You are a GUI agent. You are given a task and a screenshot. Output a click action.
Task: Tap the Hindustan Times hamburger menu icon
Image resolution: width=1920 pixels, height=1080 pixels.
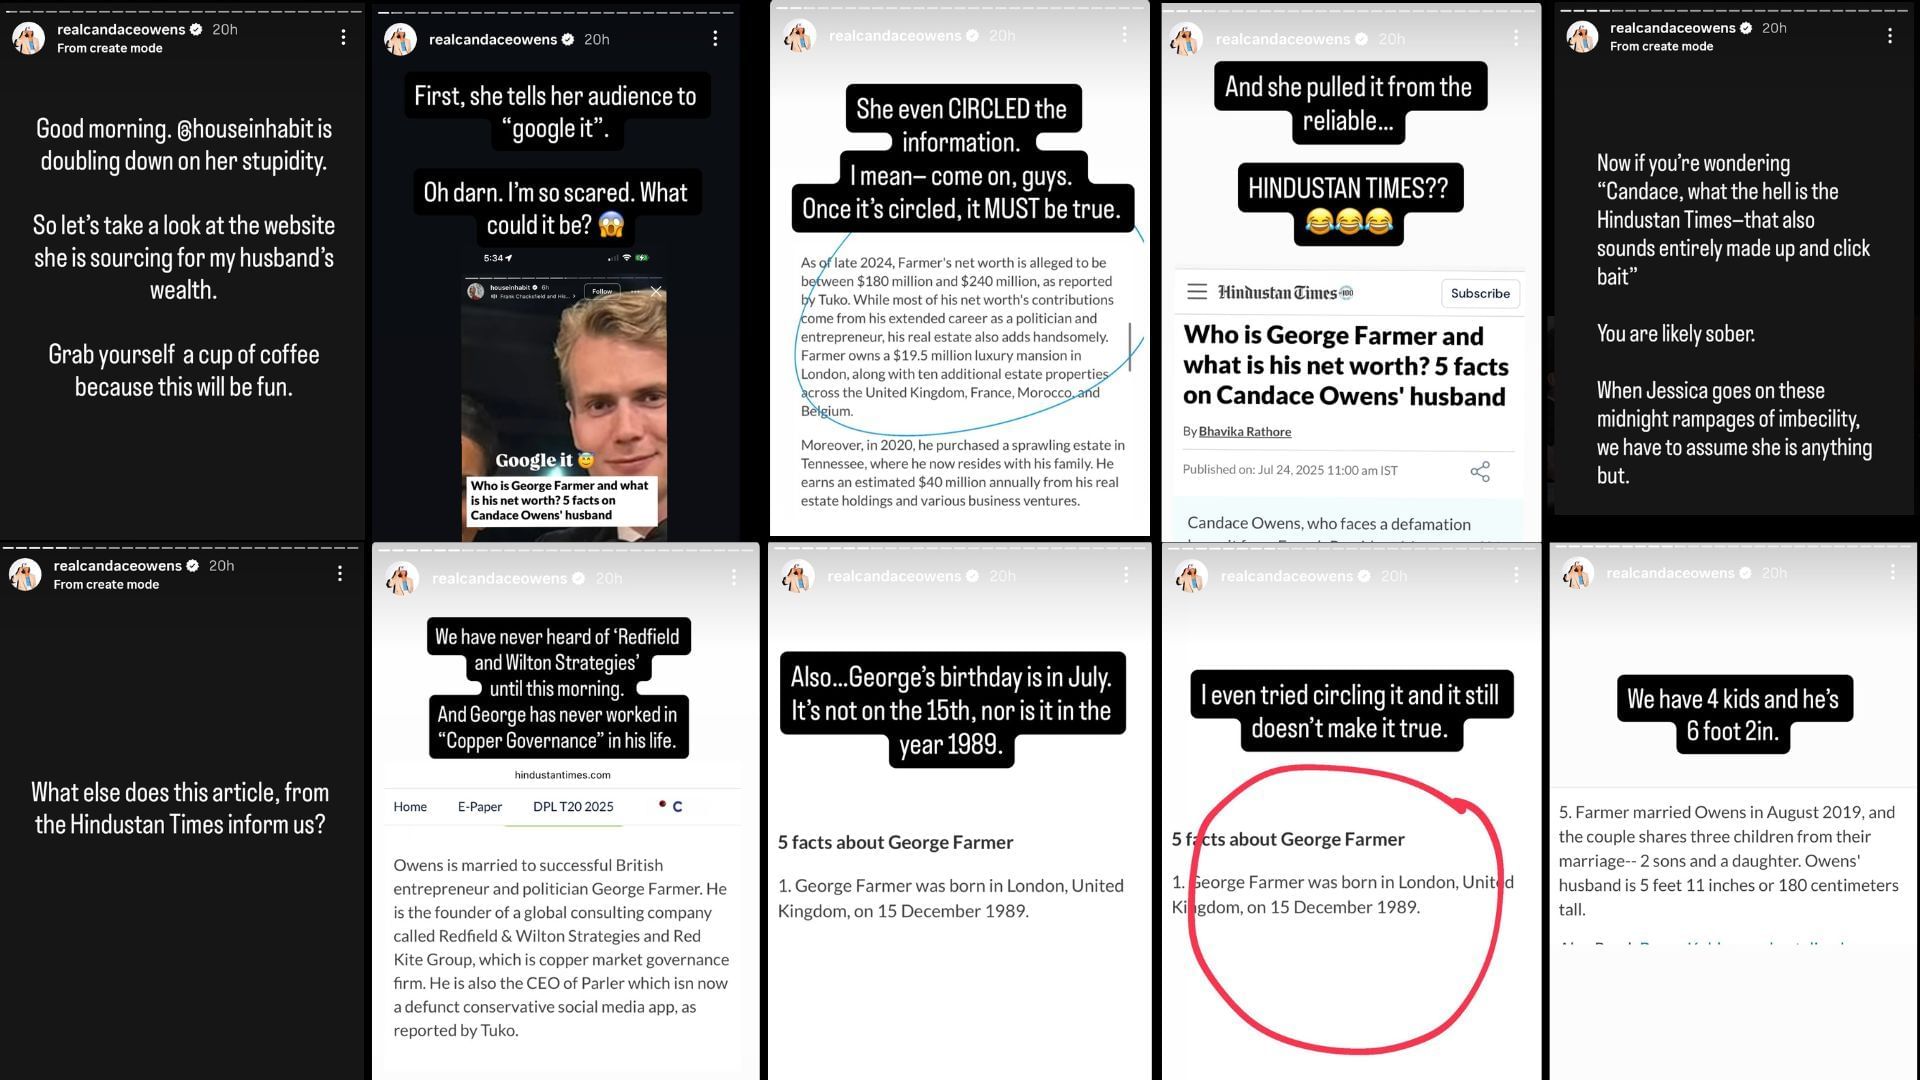coord(1196,292)
